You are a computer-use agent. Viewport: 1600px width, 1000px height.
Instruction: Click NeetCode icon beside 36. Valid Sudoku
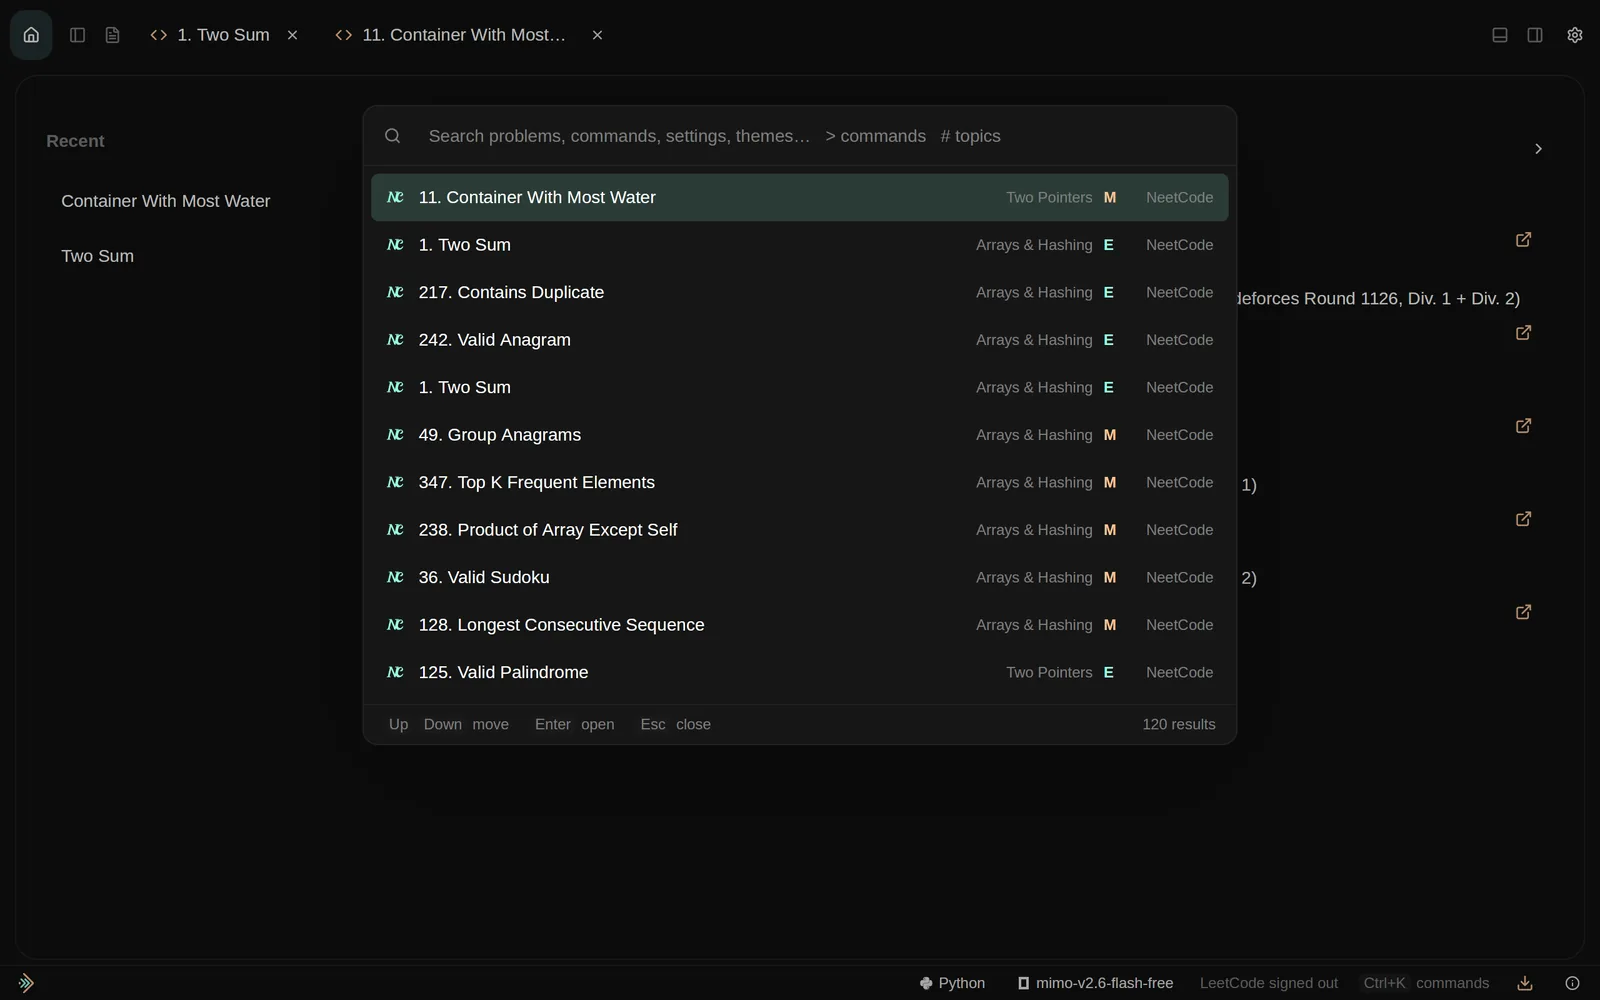(x=395, y=577)
